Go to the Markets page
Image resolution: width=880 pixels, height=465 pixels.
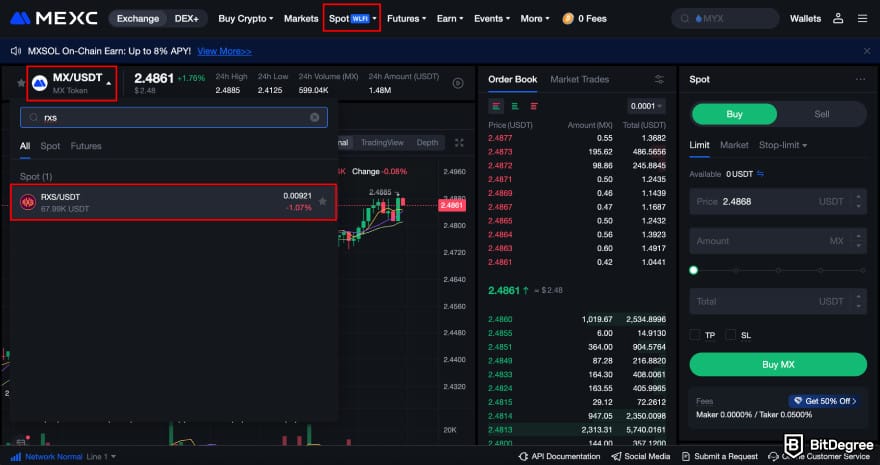pyautogui.click(x=301, y=19)
